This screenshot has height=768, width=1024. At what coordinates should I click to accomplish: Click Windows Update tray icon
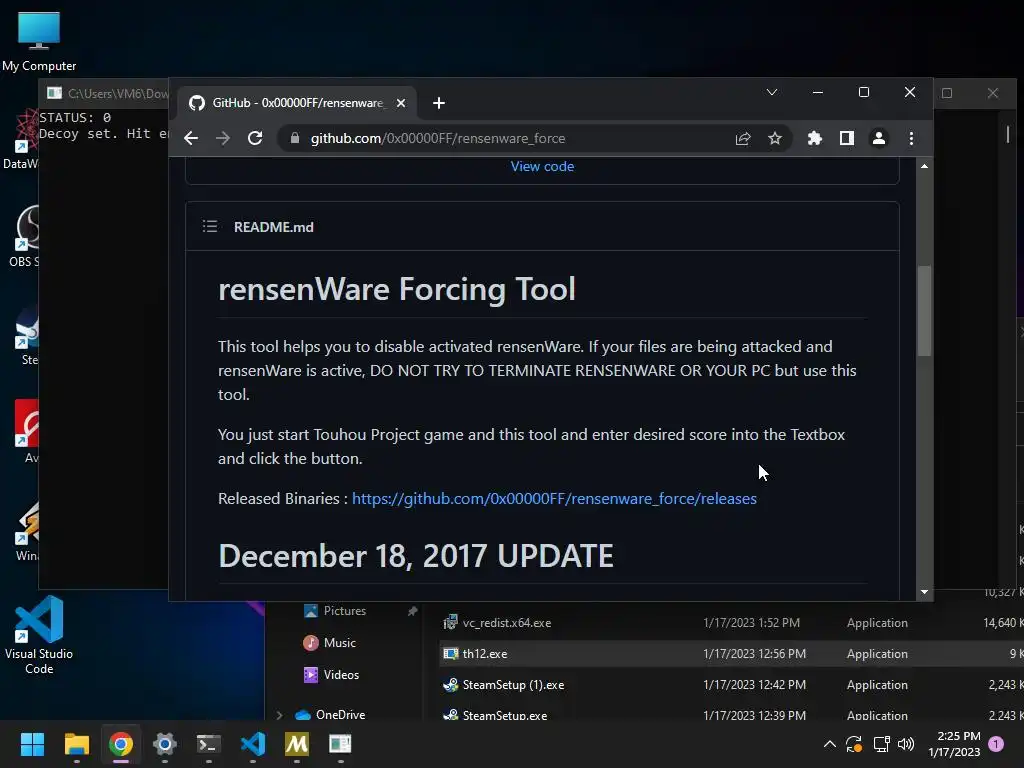click(x=854, y=744)
